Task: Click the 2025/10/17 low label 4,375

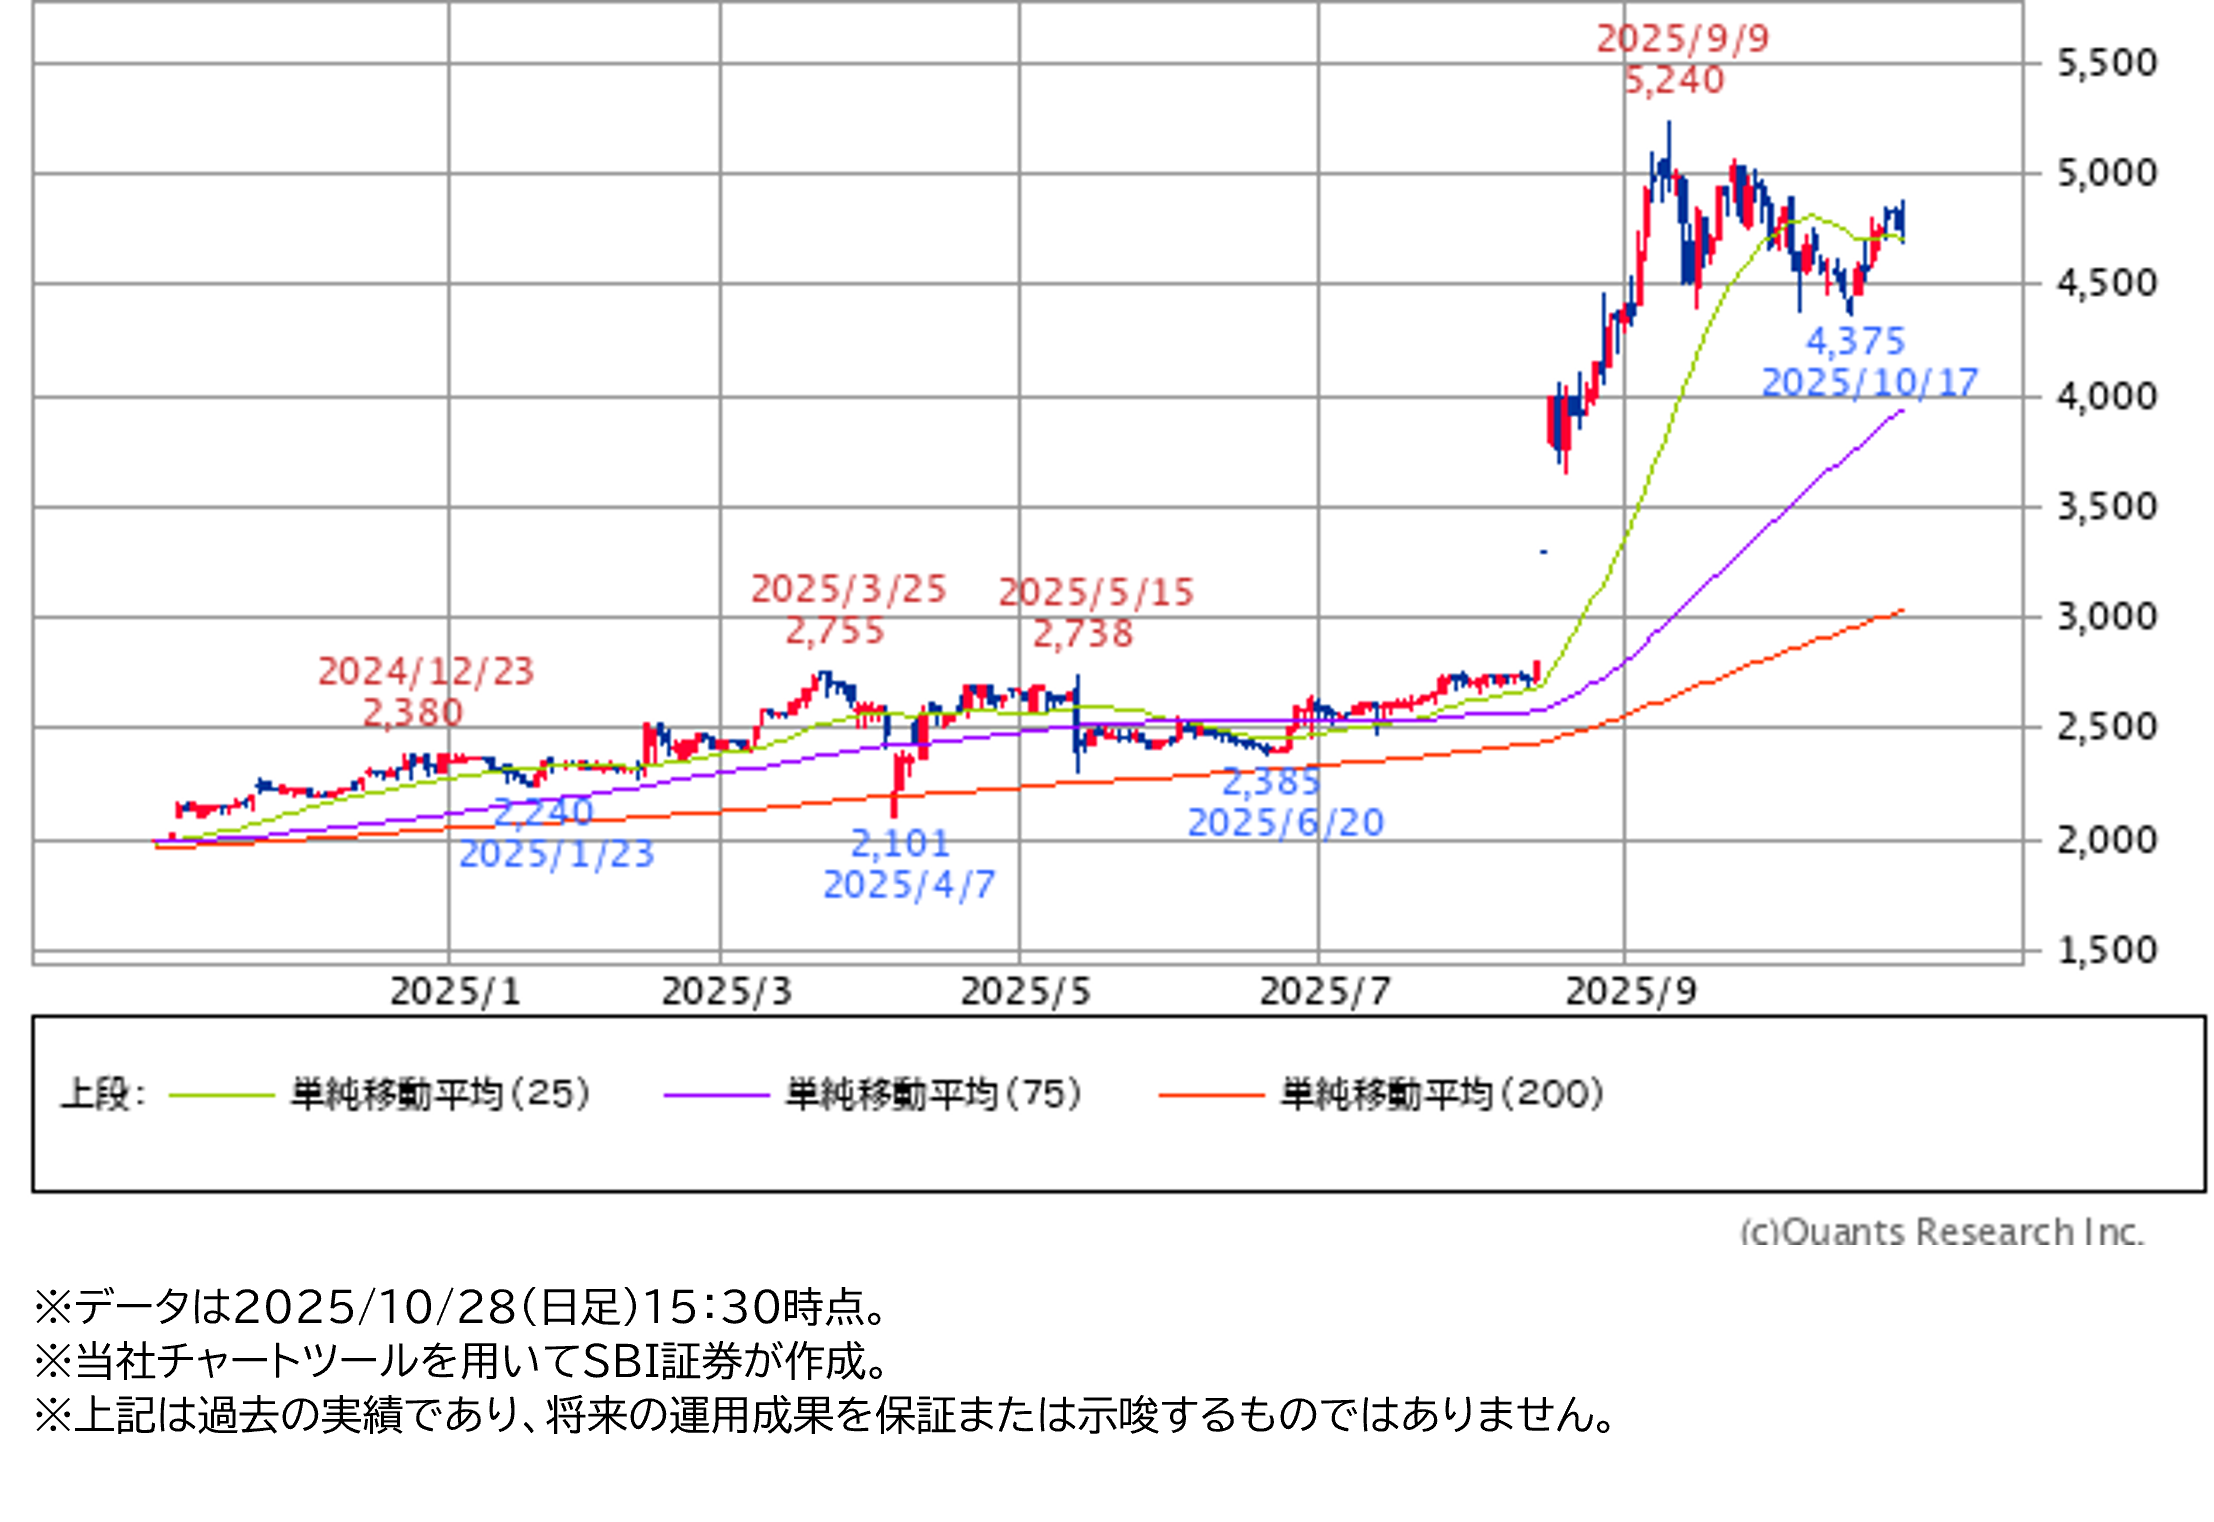Action: point(1855,341)
